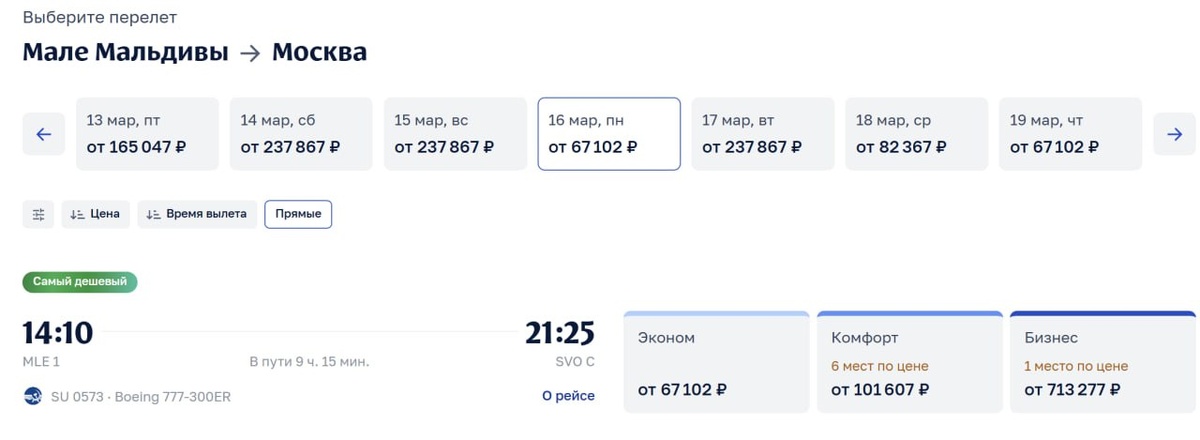Select the 19 мар, чт date tab

coord(1070,134)
